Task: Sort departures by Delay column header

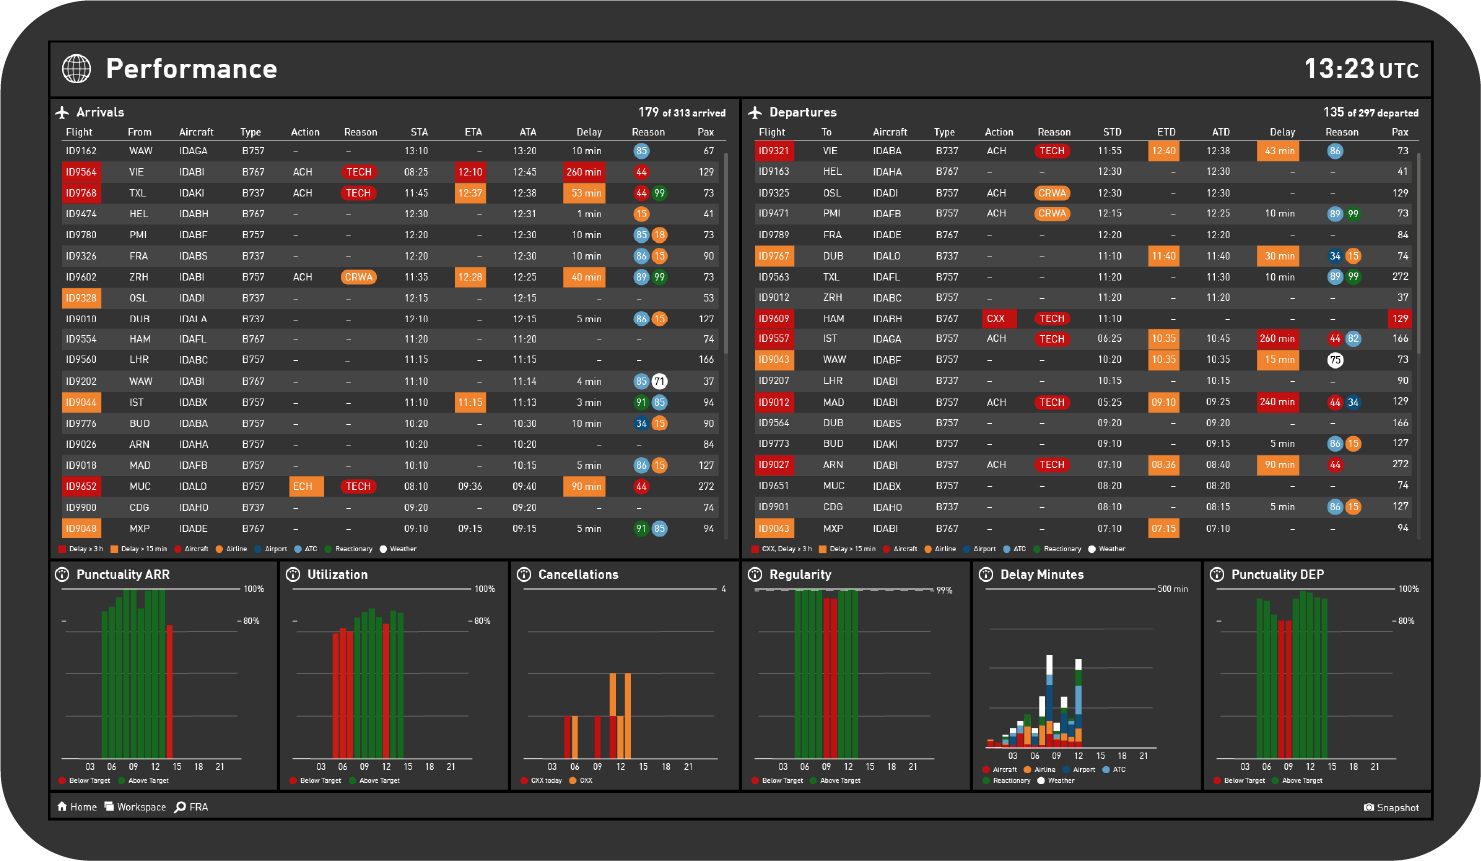Action: pyautogui.click(x=1282, y=132)
